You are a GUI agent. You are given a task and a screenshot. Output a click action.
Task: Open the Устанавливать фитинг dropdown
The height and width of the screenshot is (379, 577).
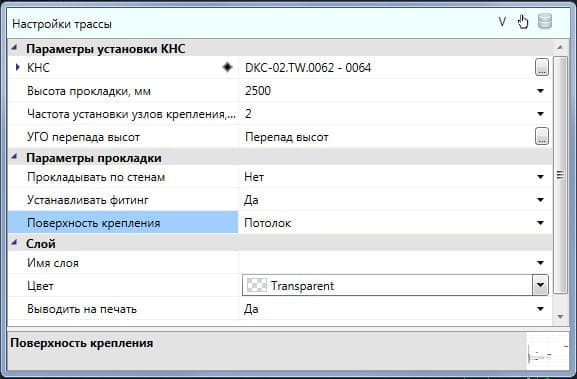540,200
